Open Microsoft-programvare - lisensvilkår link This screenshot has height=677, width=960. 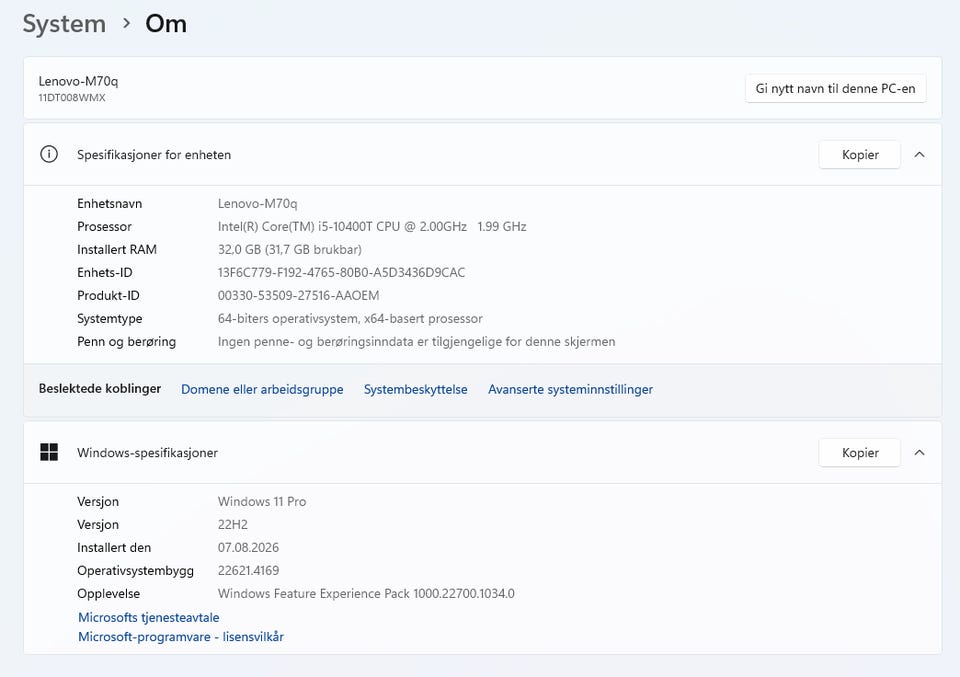tap(181, 637)
